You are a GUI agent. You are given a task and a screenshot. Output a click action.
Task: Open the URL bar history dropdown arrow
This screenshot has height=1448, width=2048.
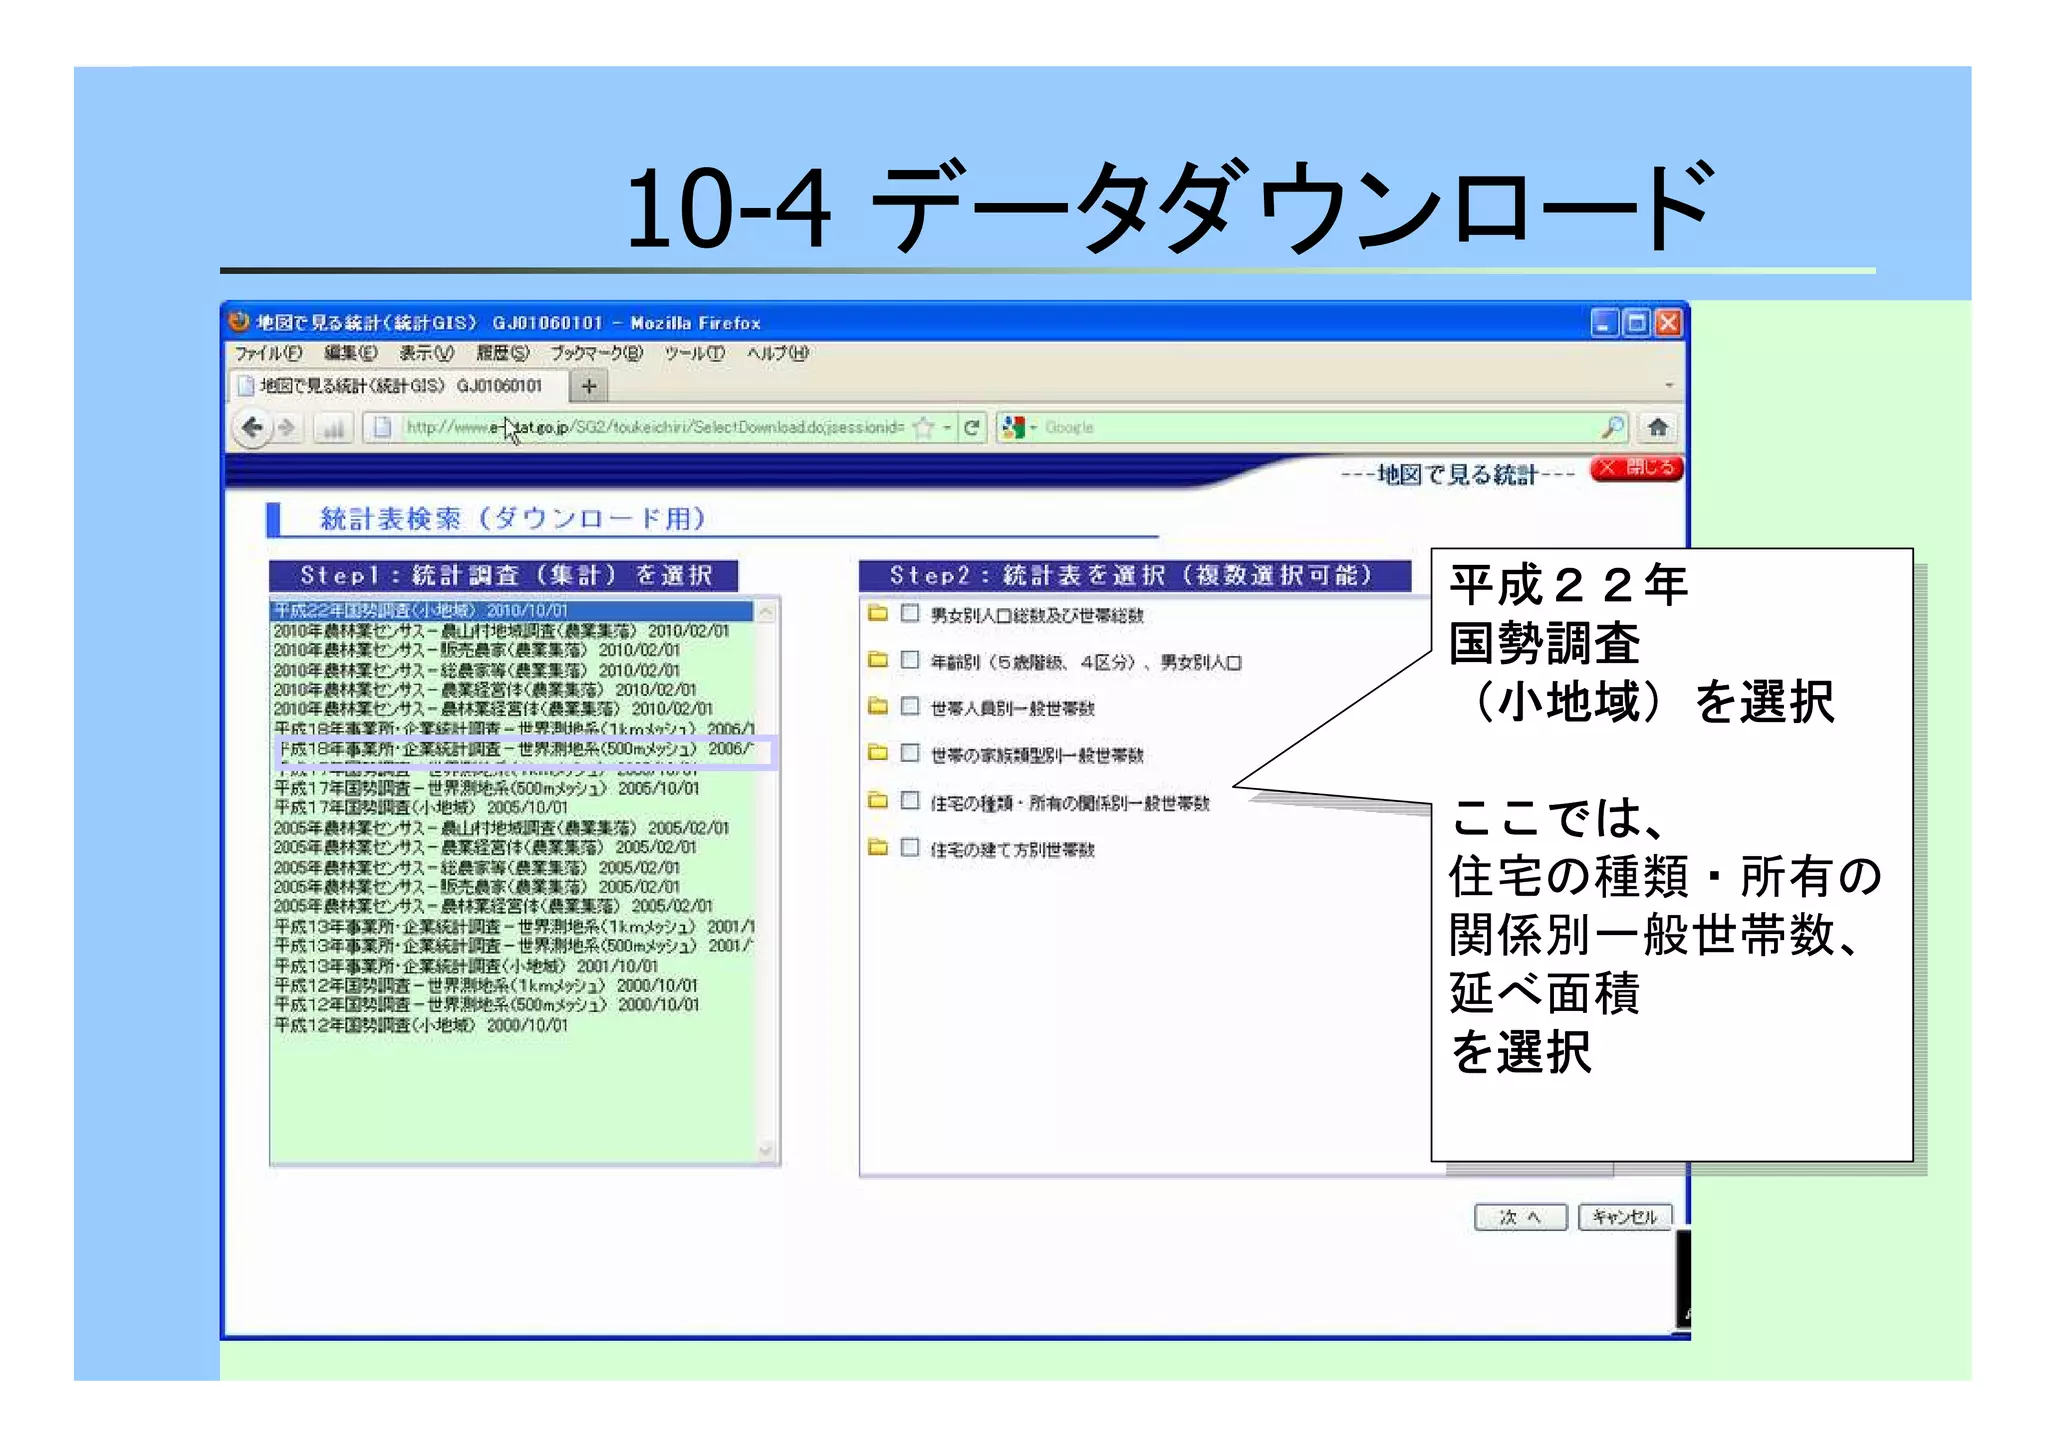pos(946,428)
